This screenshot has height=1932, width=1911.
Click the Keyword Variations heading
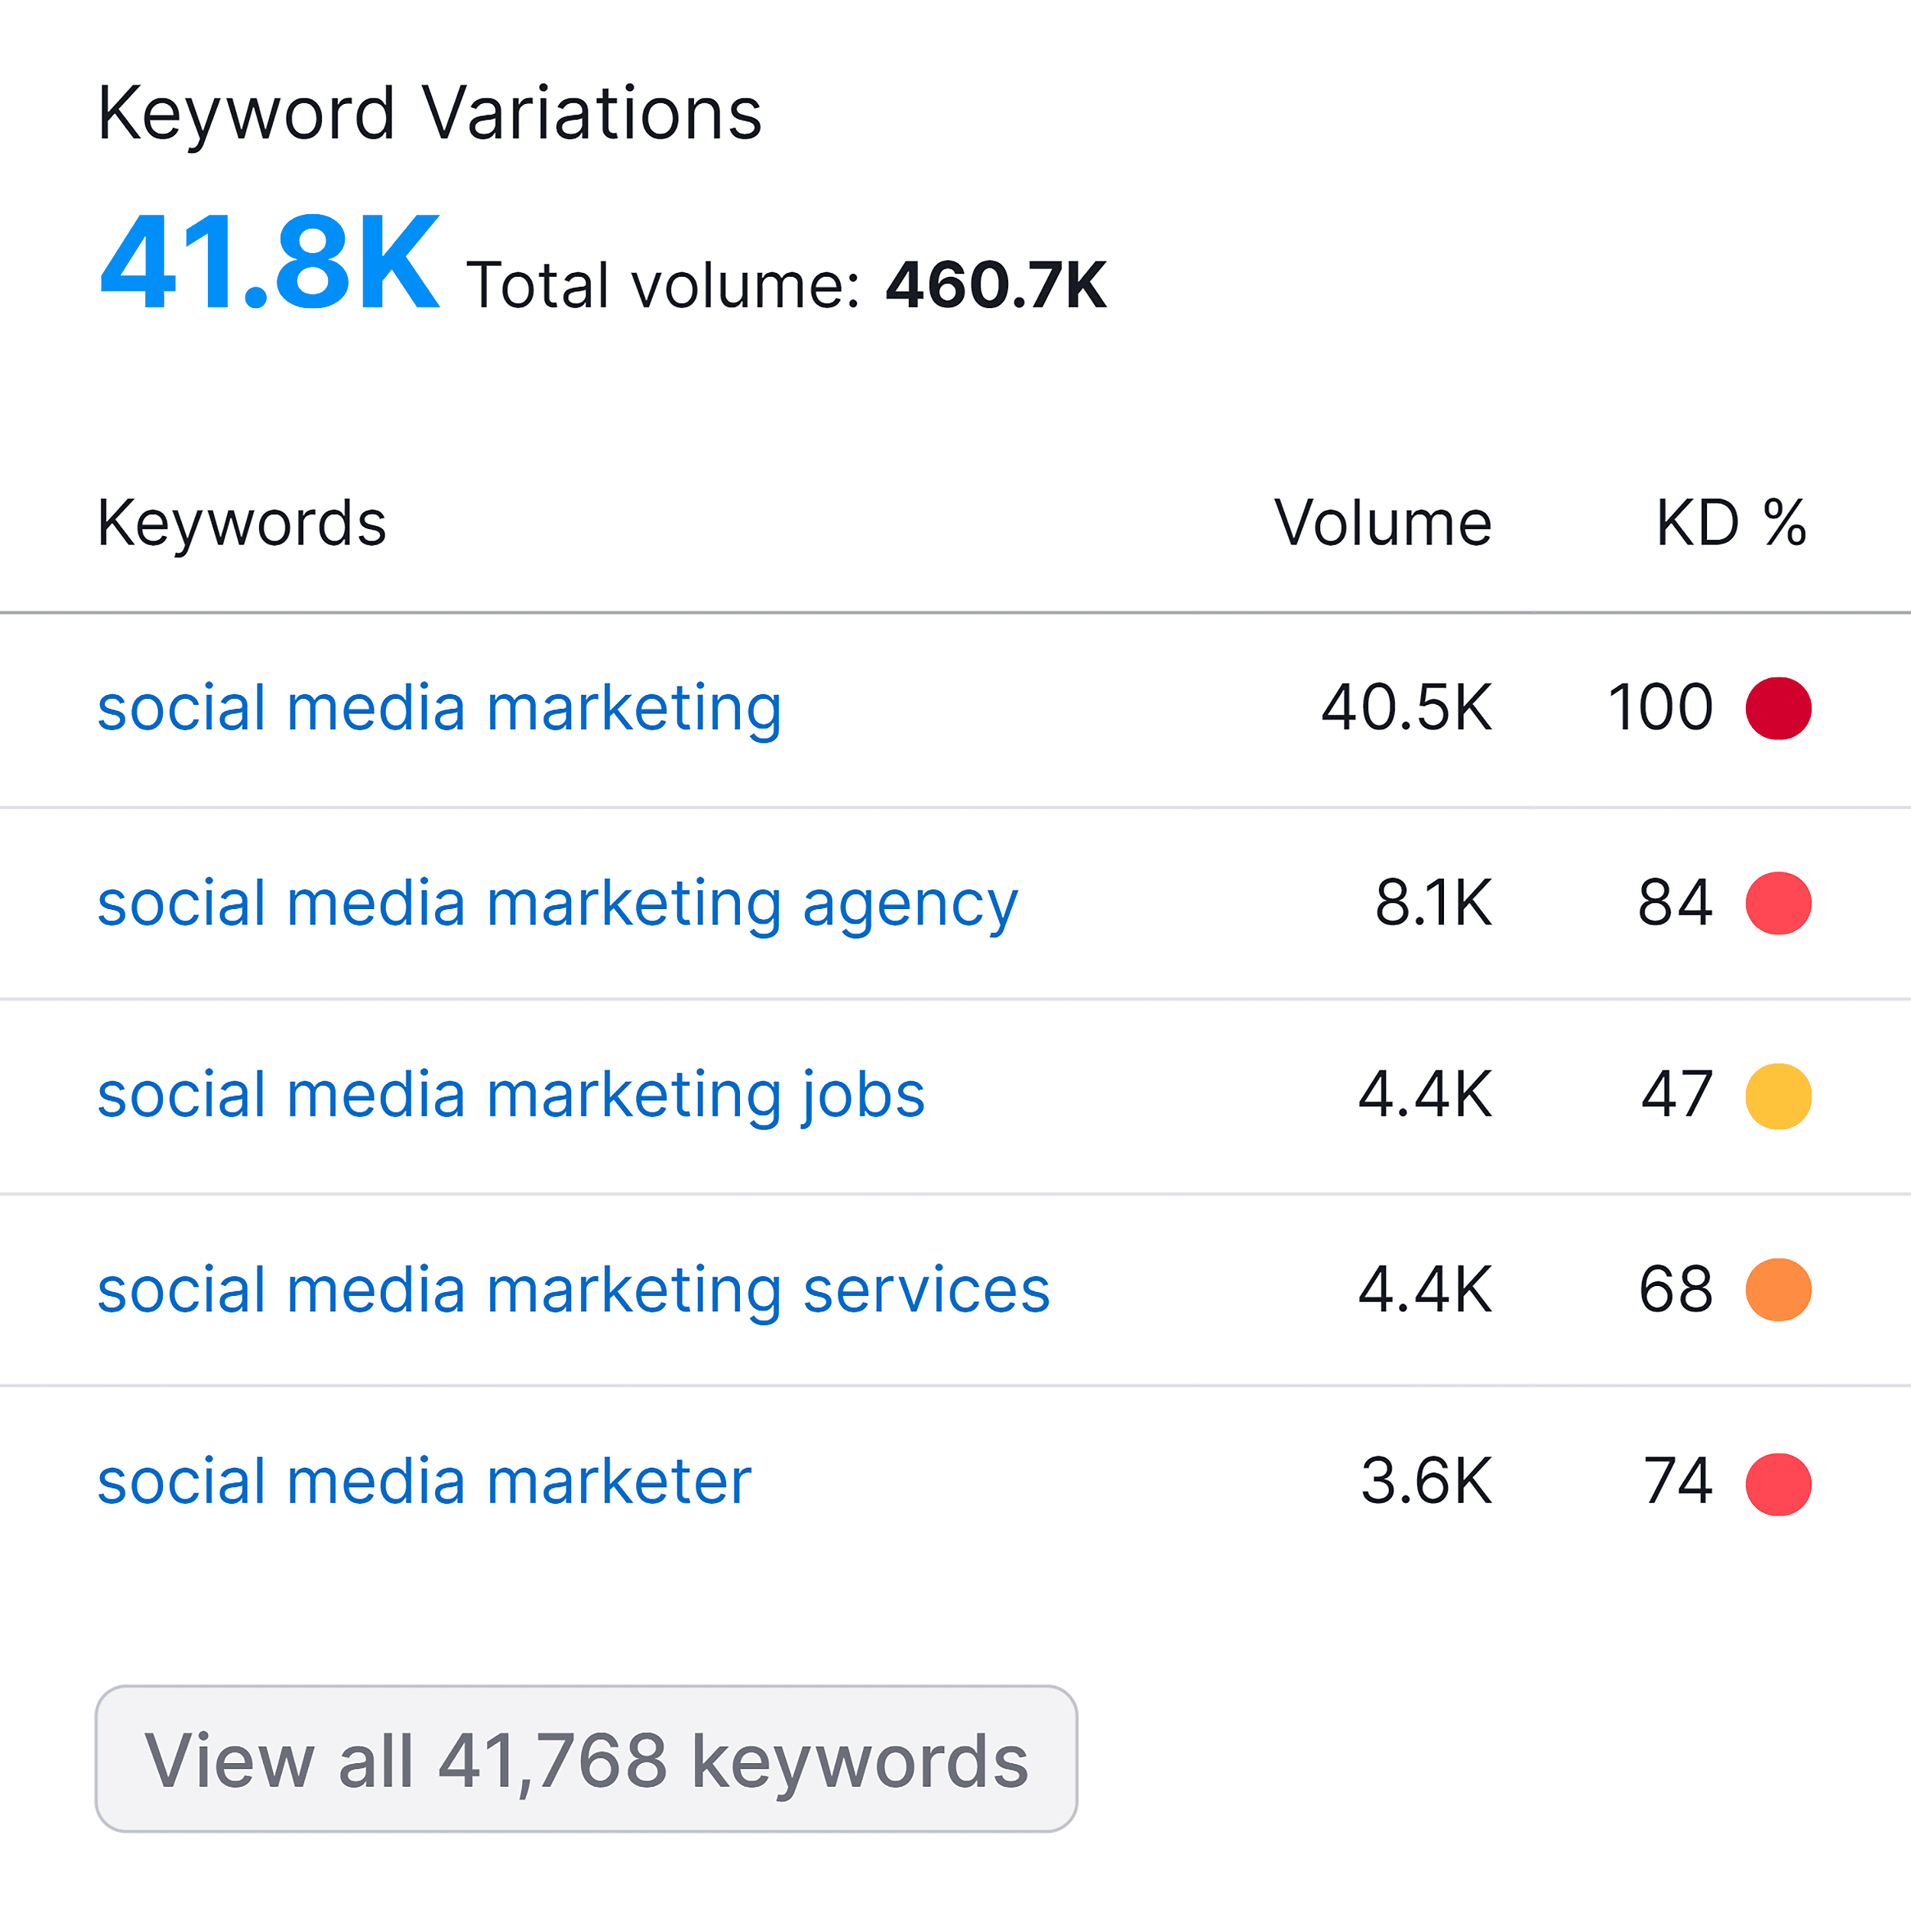click(430, 113)
